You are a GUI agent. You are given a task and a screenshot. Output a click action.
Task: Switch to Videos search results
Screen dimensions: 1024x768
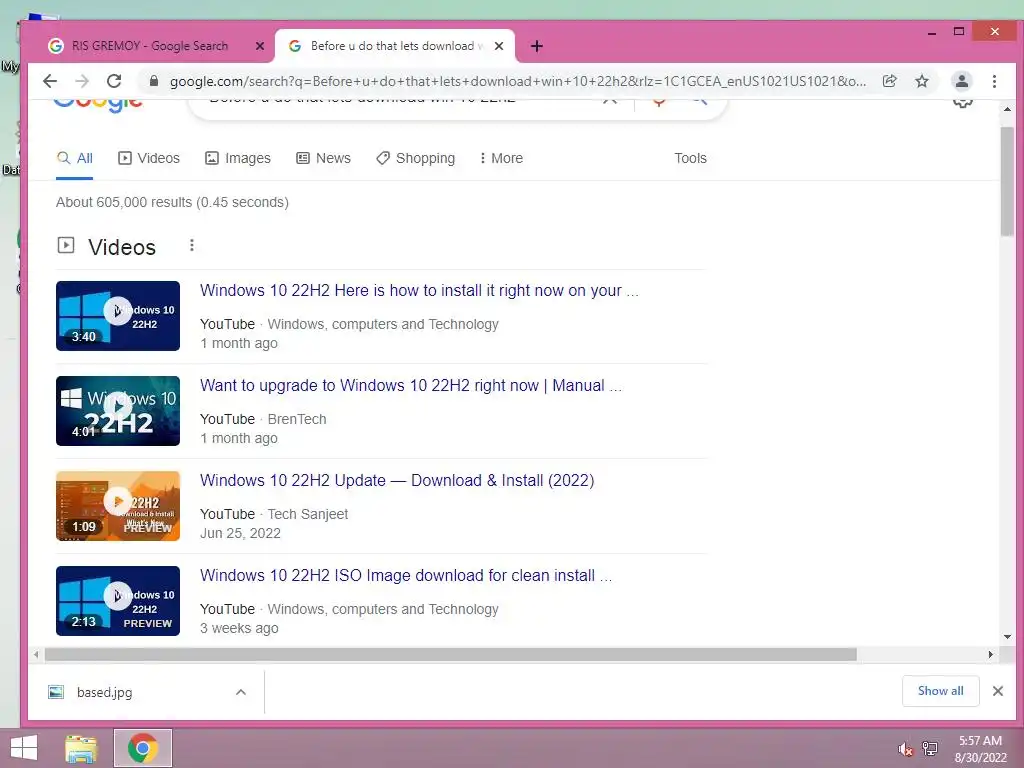[149, 158]
